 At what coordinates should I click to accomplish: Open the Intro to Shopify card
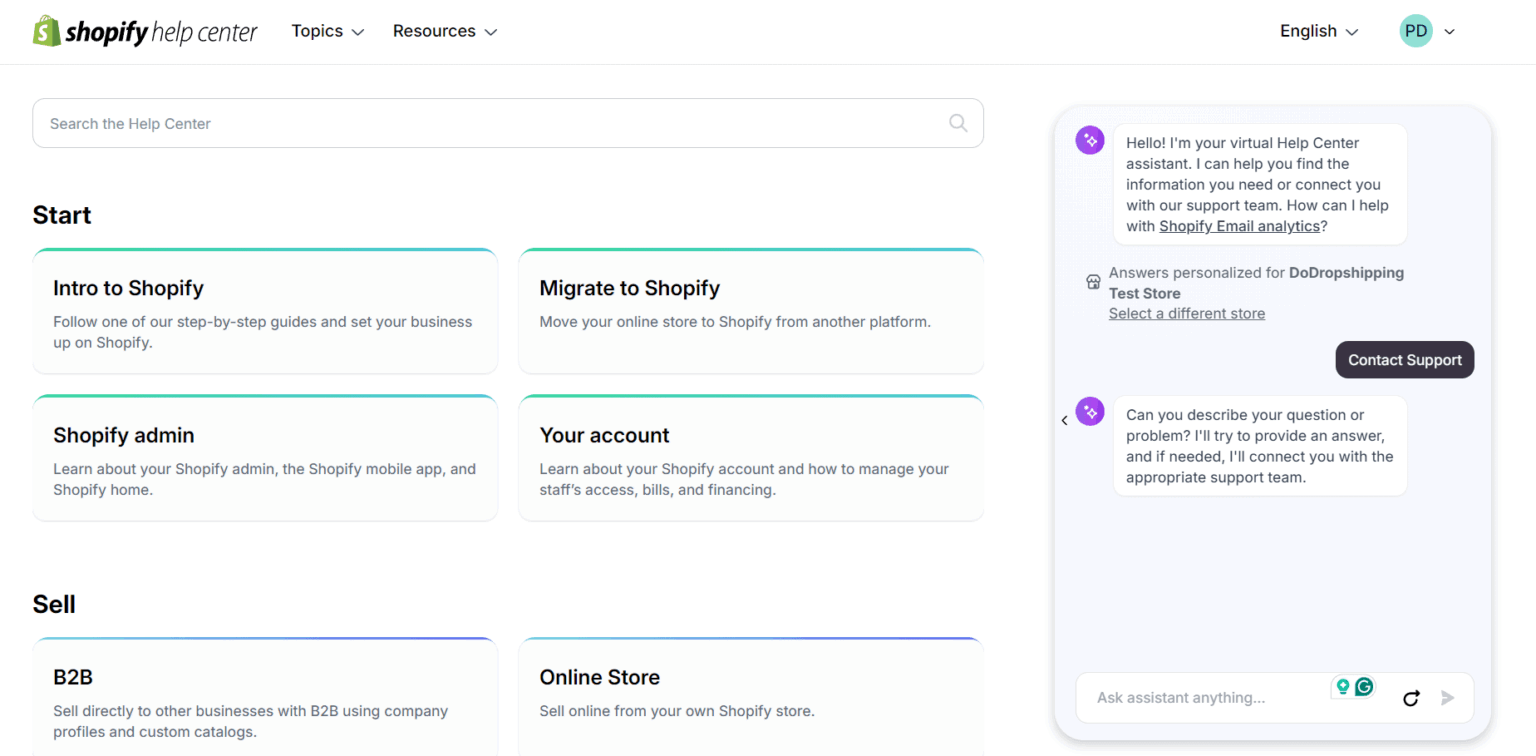[x=265, y=311]
